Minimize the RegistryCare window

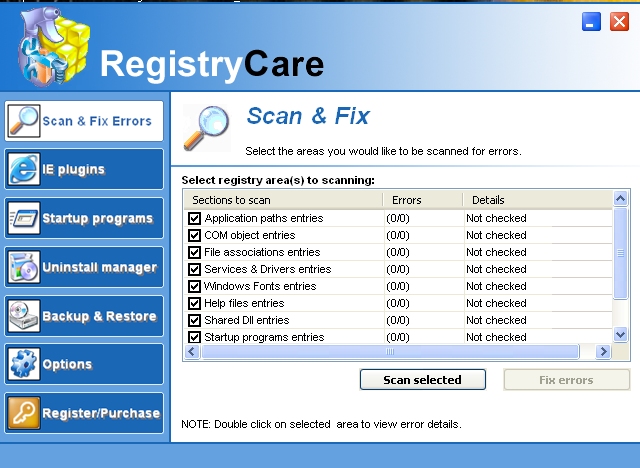(x=591, y=22)
